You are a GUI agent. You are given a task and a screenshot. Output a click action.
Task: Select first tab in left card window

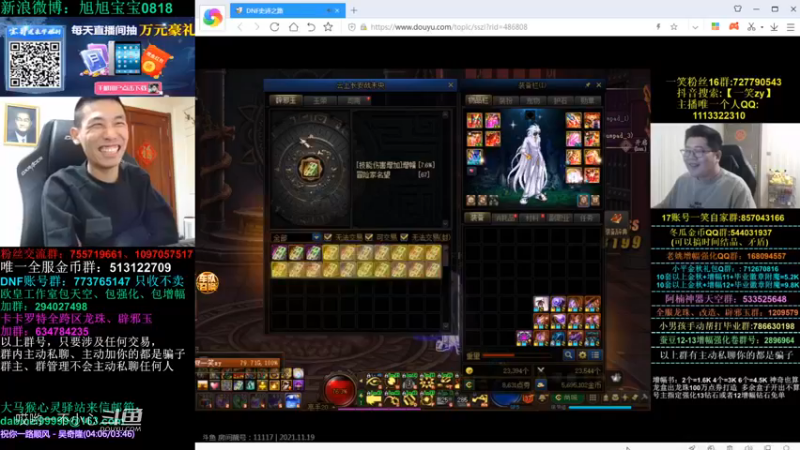(286, 101)
